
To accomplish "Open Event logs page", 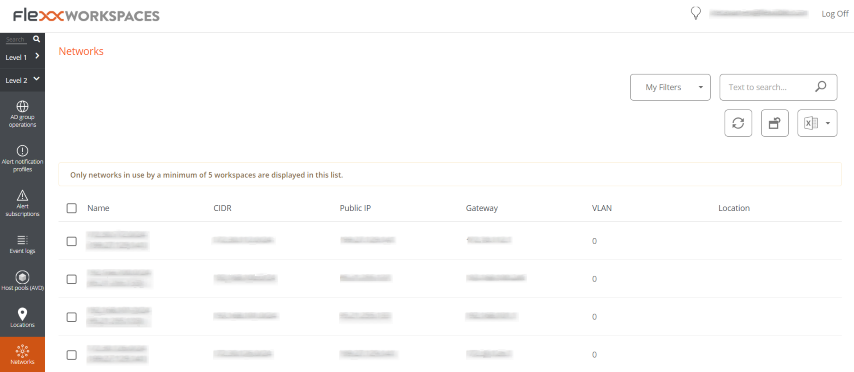I will point(22,244).
